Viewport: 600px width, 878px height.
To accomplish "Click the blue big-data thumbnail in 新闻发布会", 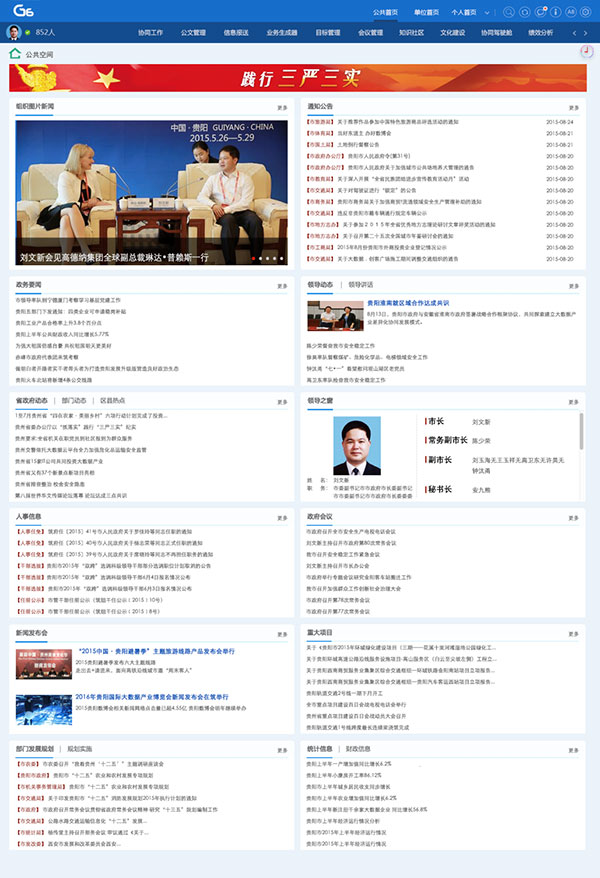I will coord(44,710).
